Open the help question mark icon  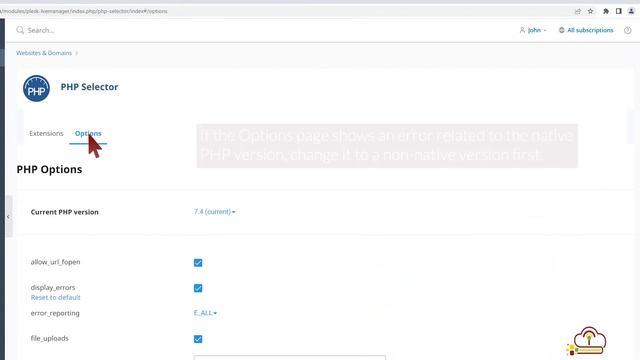[628, 30]
